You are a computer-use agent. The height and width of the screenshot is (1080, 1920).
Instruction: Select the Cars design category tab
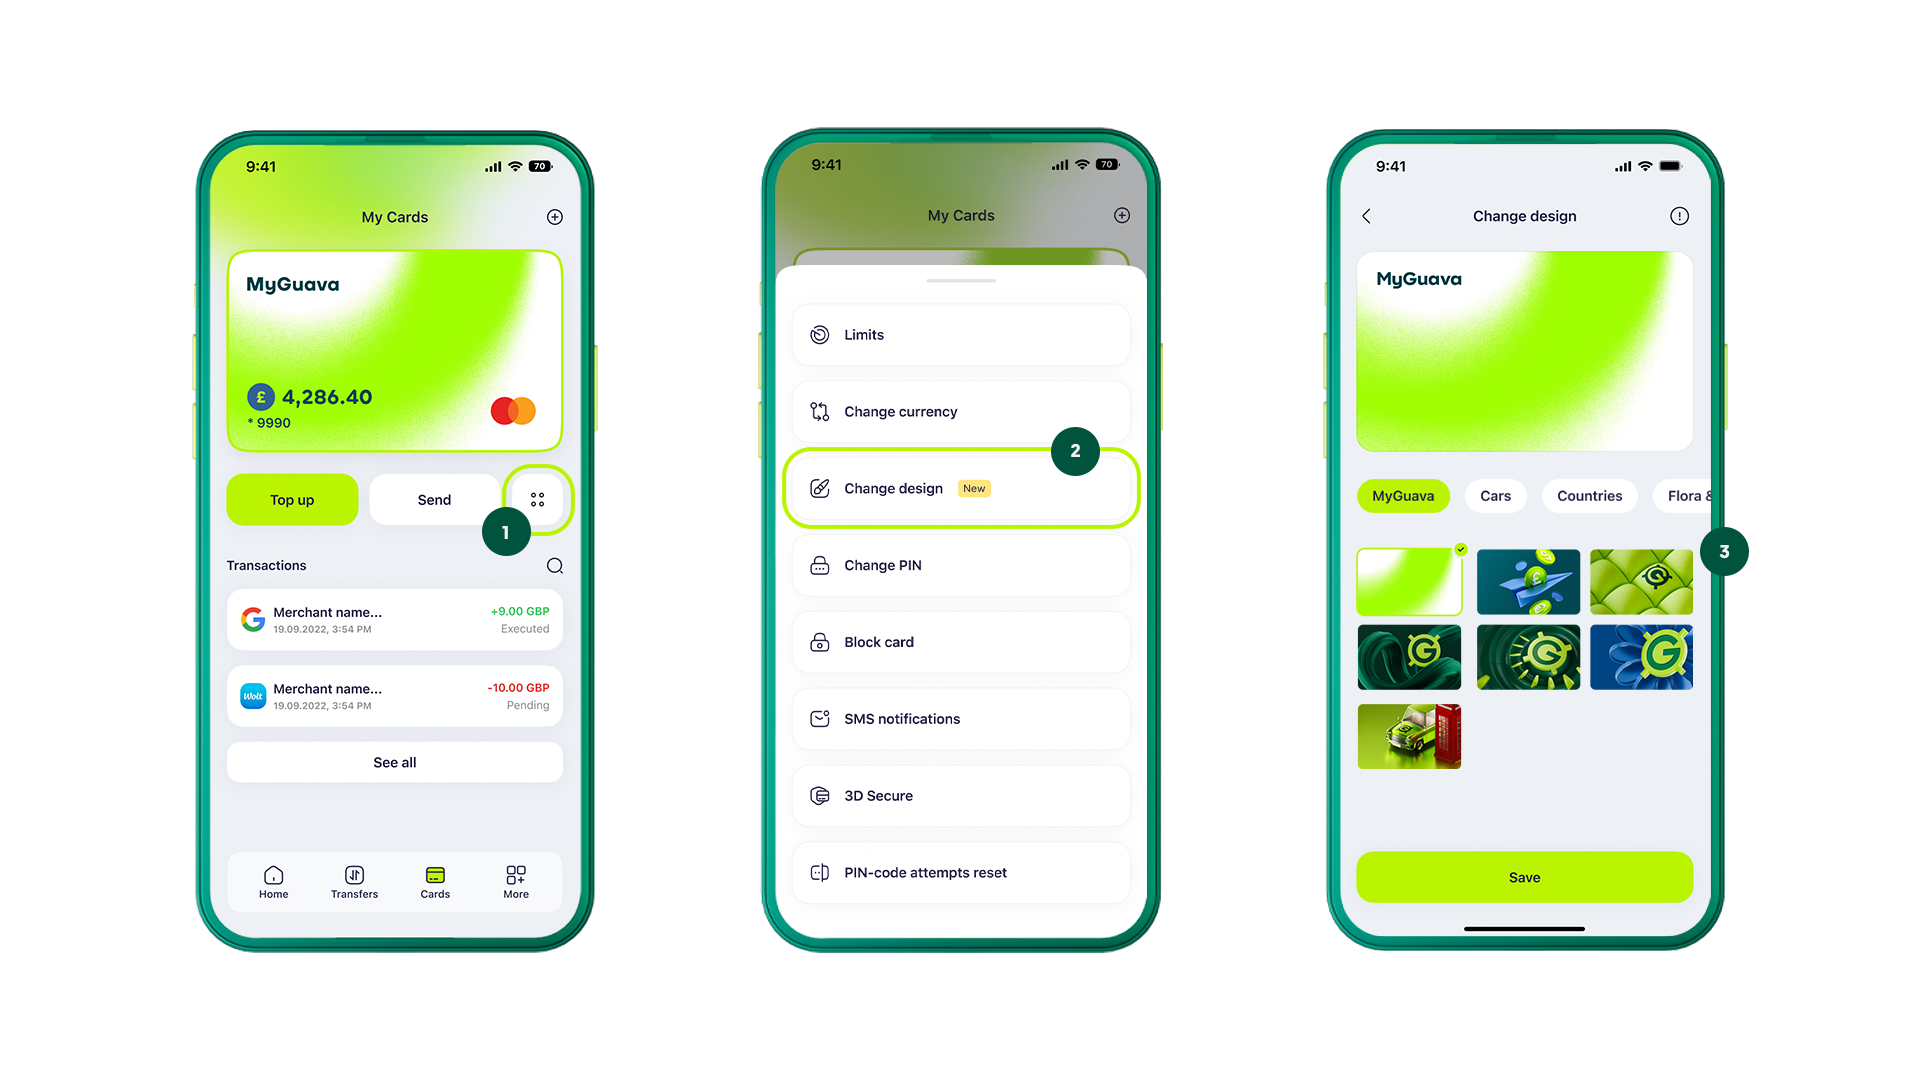(x=1493, y=496)
